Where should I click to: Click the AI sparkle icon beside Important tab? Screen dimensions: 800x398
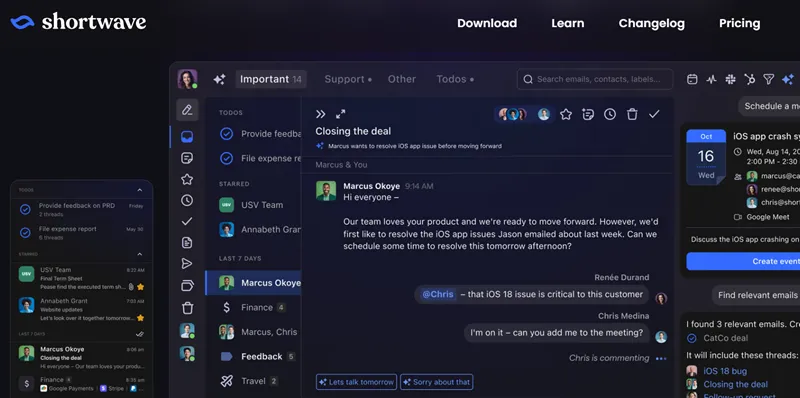pyautogui.click(x=219, y=79)
